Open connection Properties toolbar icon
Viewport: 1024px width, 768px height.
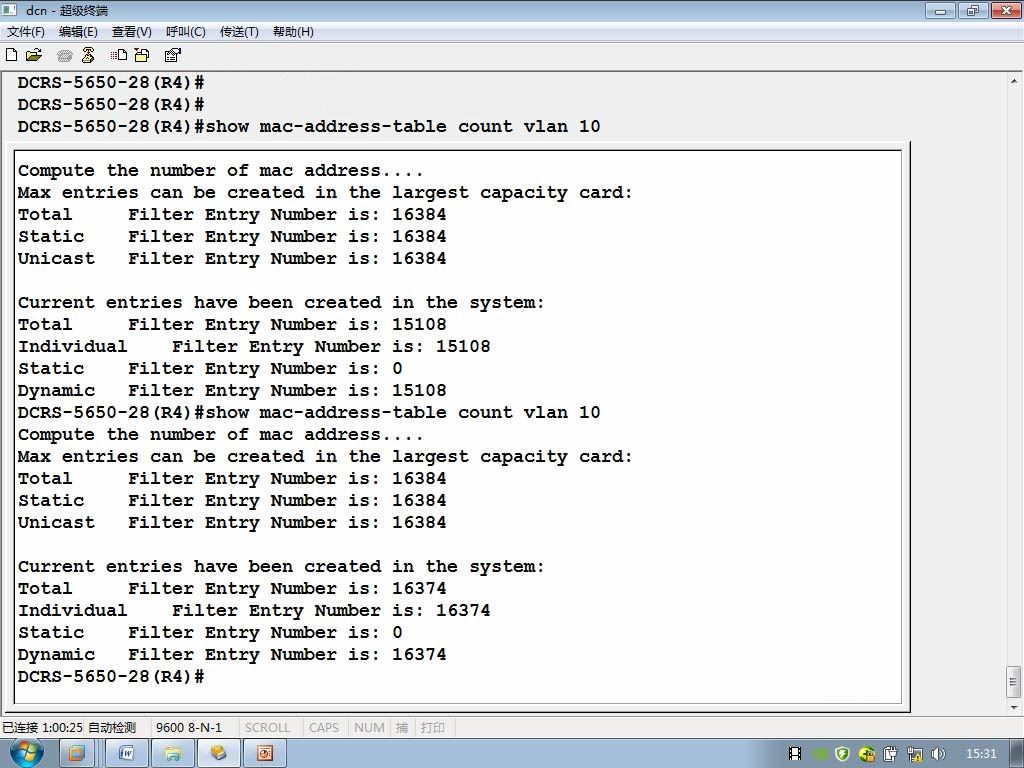point(172,56)
